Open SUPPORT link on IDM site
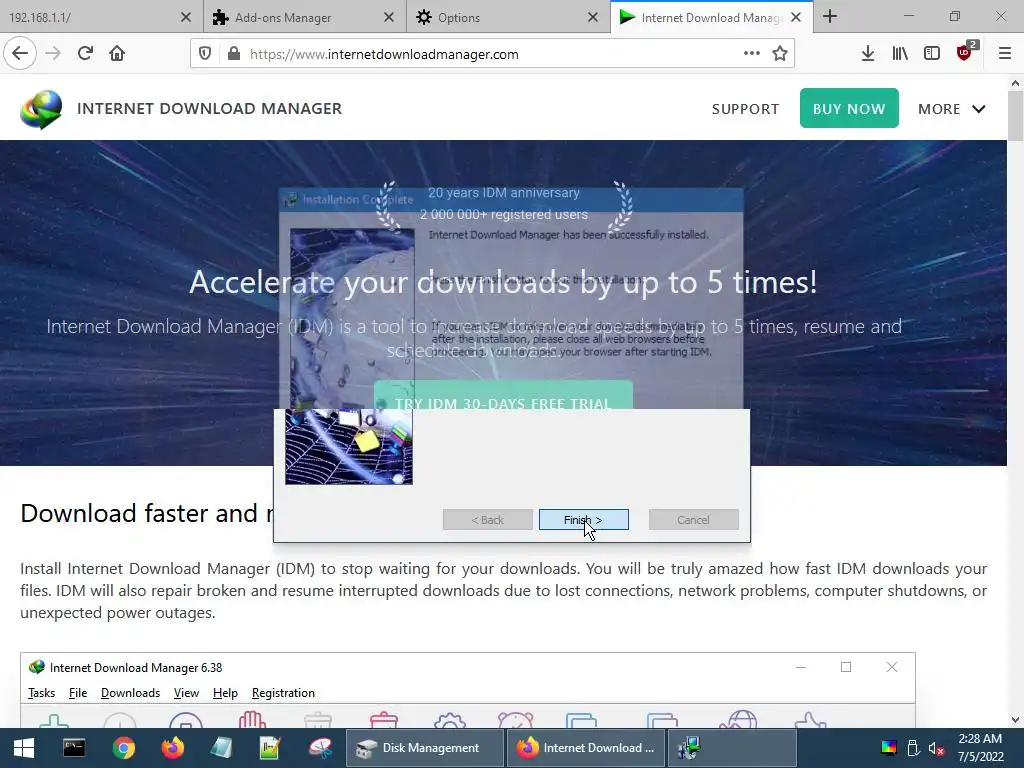Image resolution: width=1024 pixels, height=768 pixels. [x=745, y=109]
